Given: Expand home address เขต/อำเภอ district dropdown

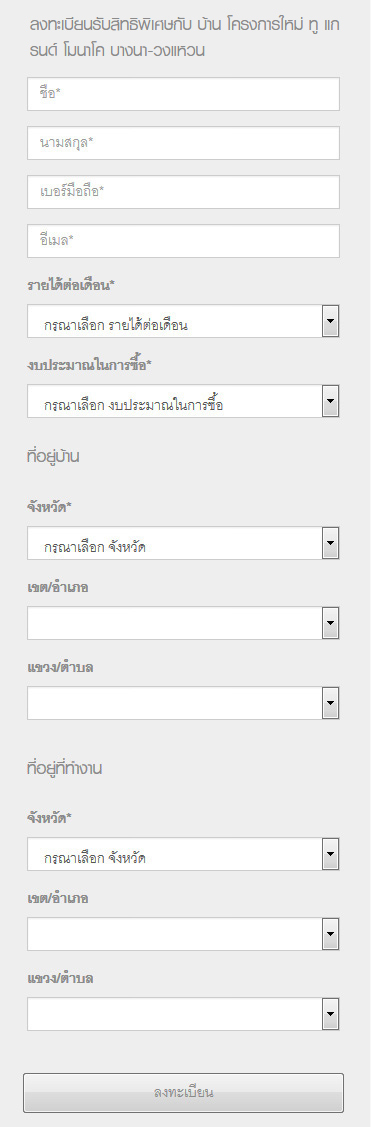Looking at the screenshot, I should [183, 623].
